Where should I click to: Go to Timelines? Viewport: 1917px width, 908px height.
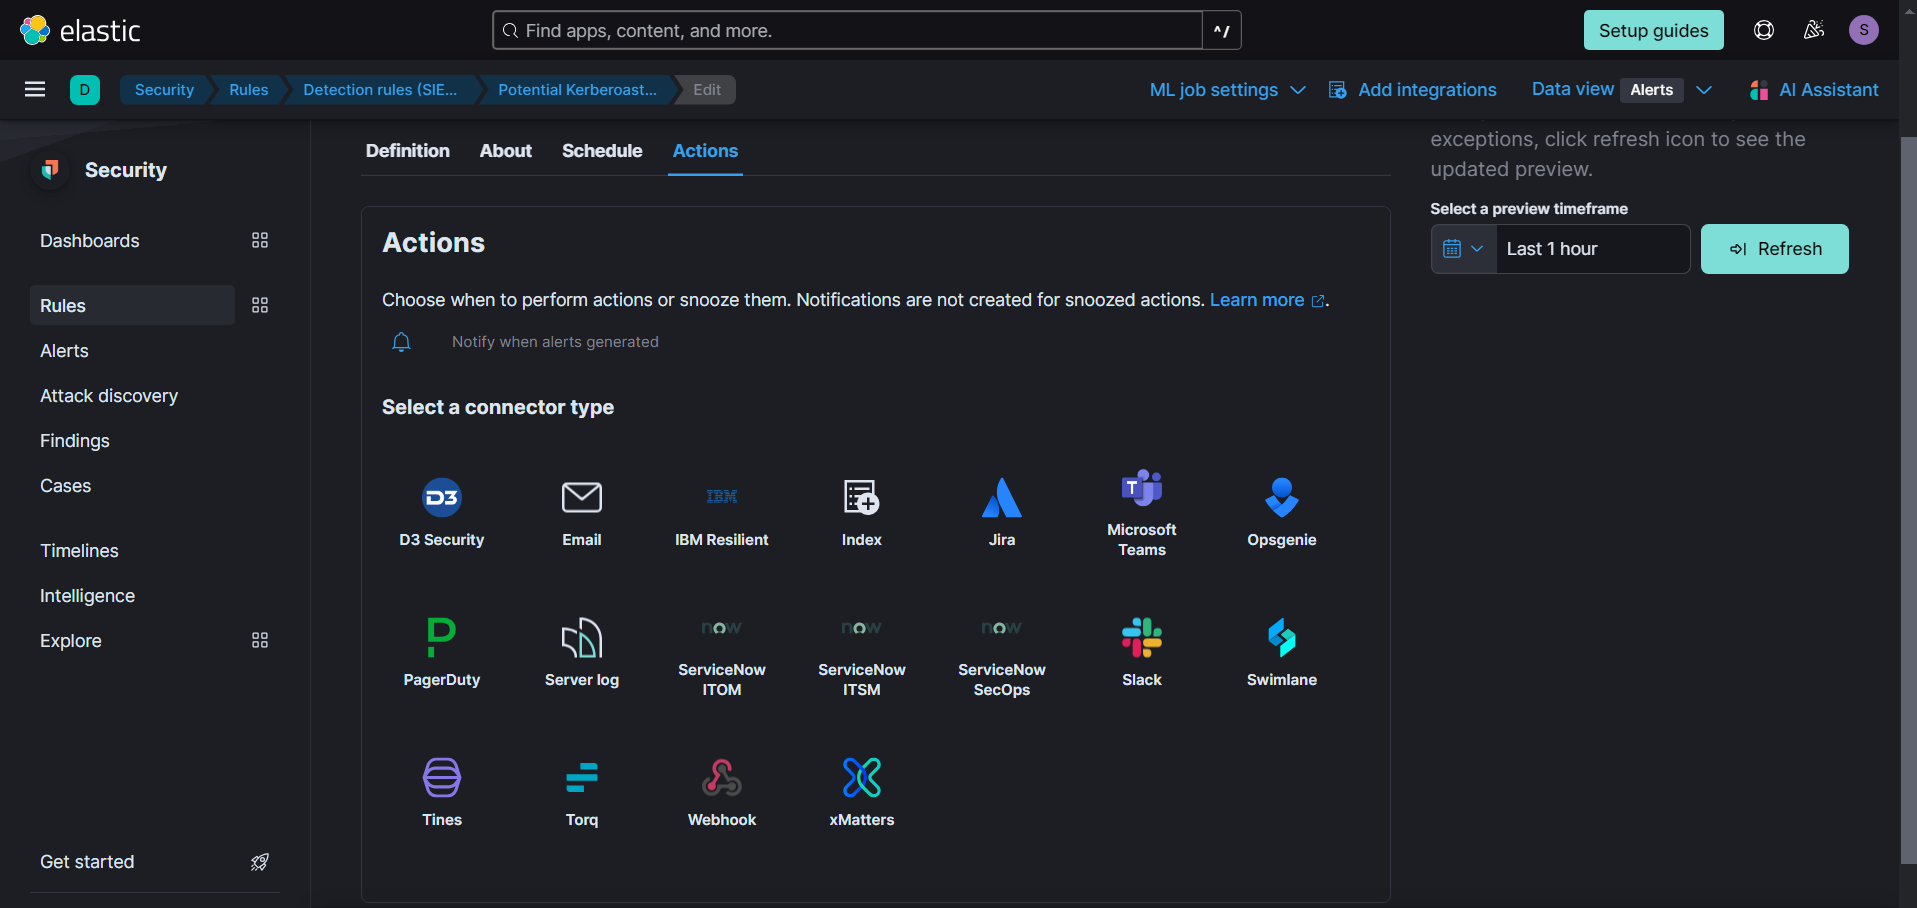(x=79, y=551)
